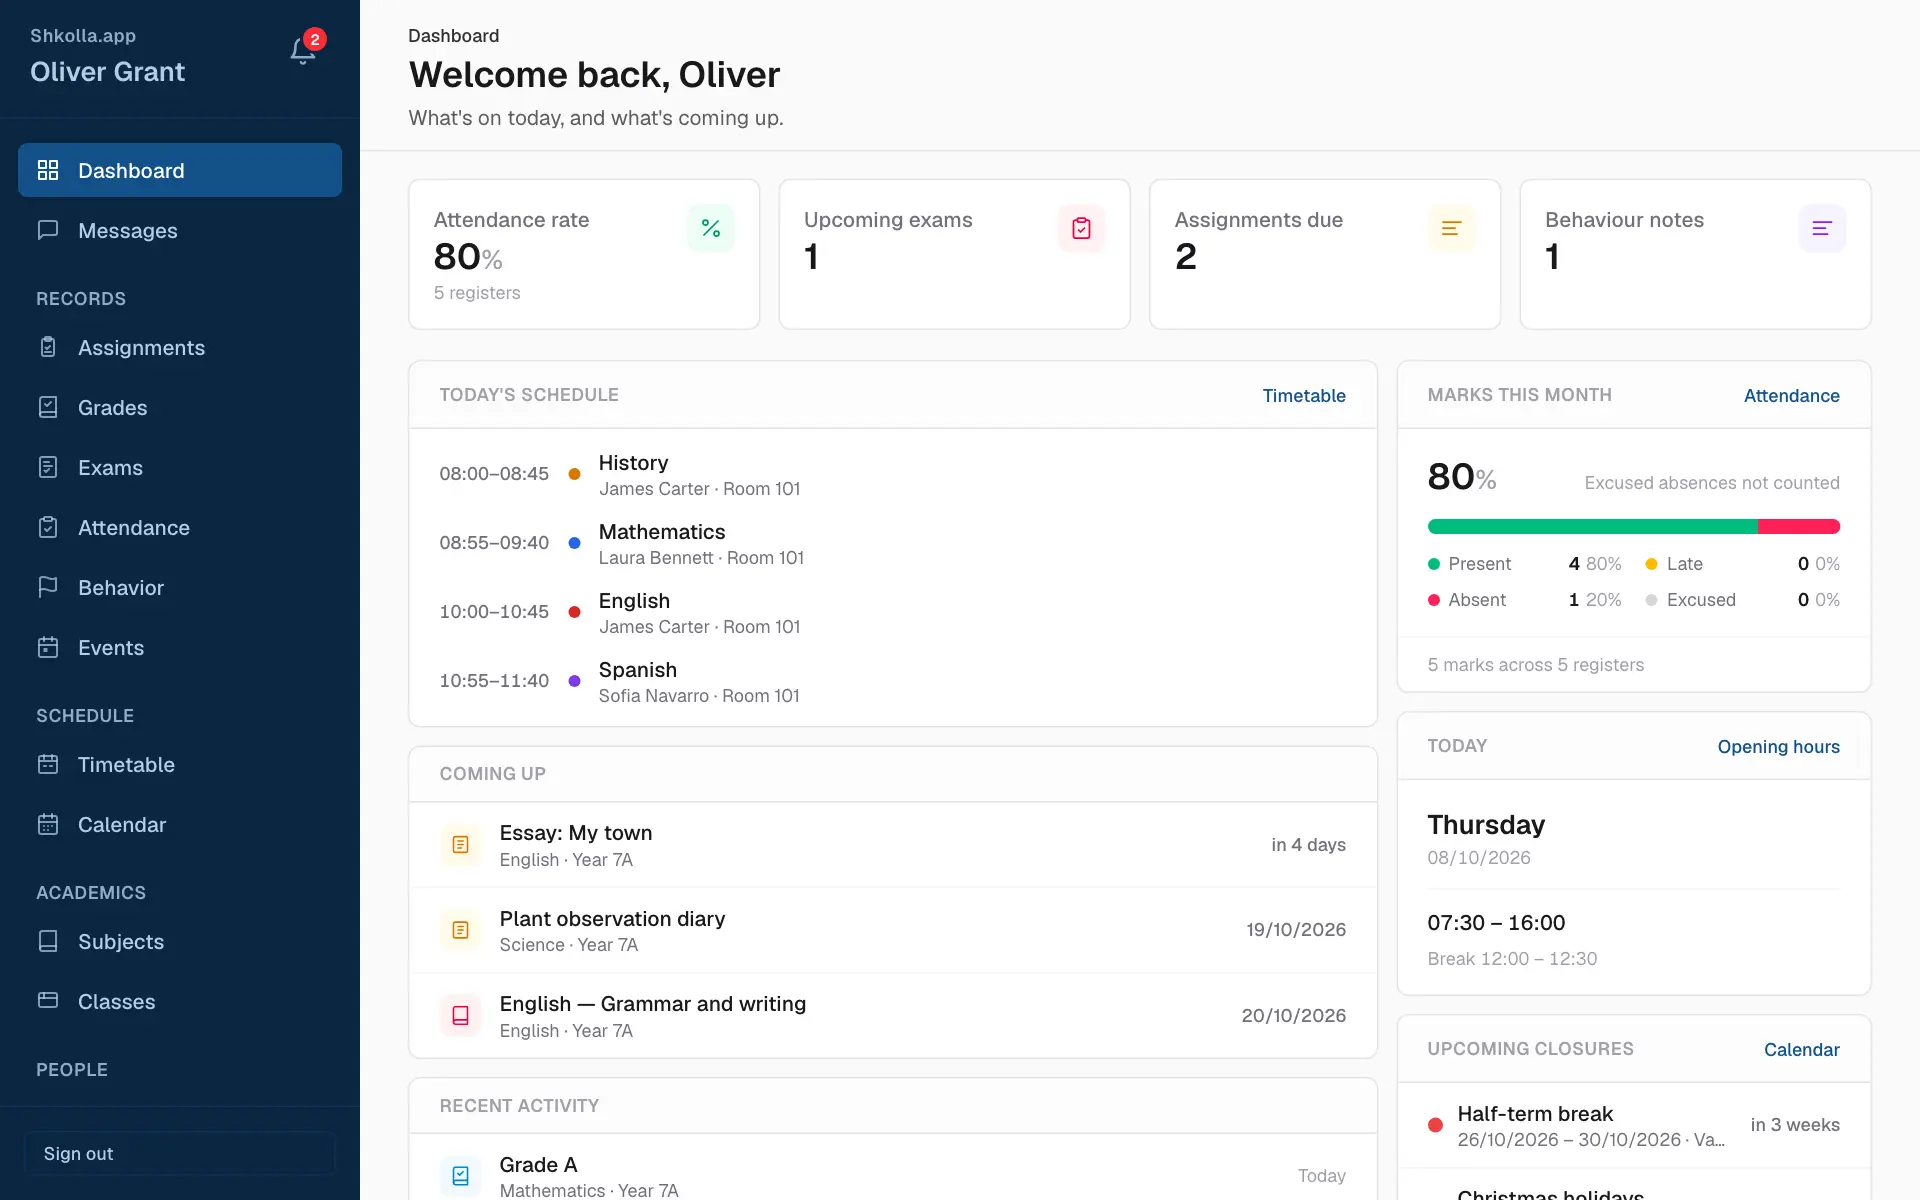Click the Assignments due stat card
The height and width of the screenshot is (1200, 1920).
[1325, 254]
